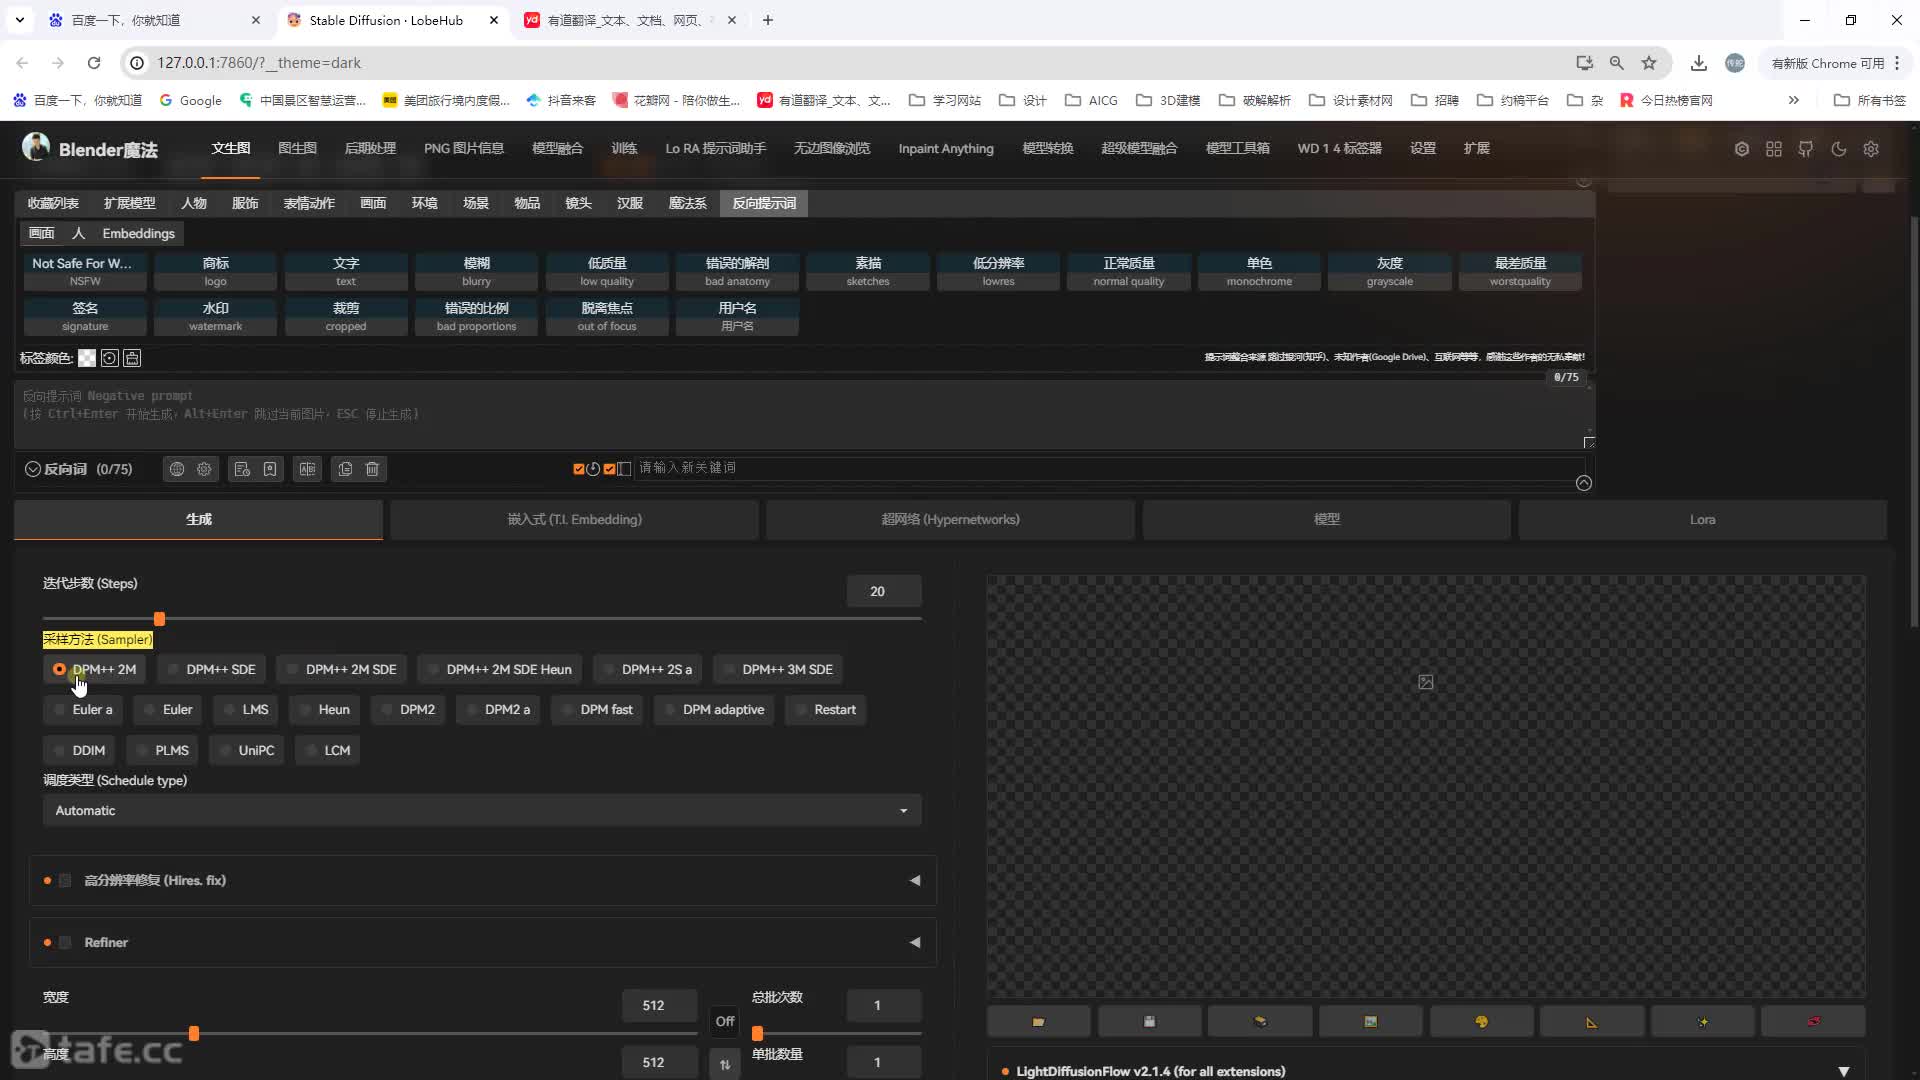This screenshot has width=1920, height=1080.
Task: Open the prompt history icon in negative toolbar
Action: tap(242, 469)
